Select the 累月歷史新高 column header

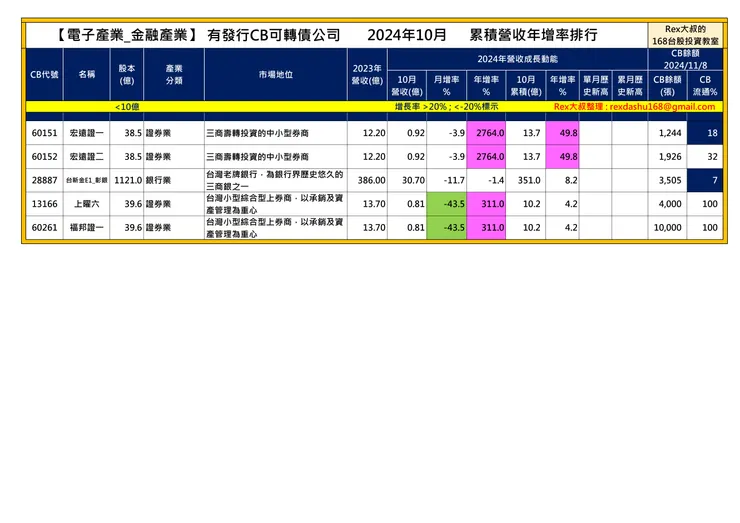click(x=630, y=85)
